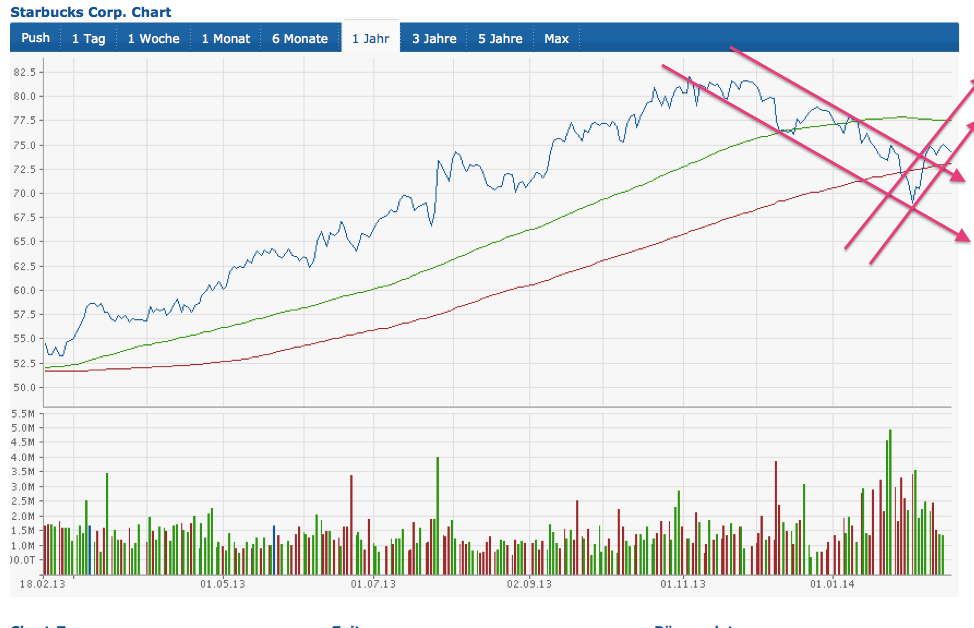974x628 pixels.
Task: Show the 3 Jahre chart range
Action: (434, 39)
